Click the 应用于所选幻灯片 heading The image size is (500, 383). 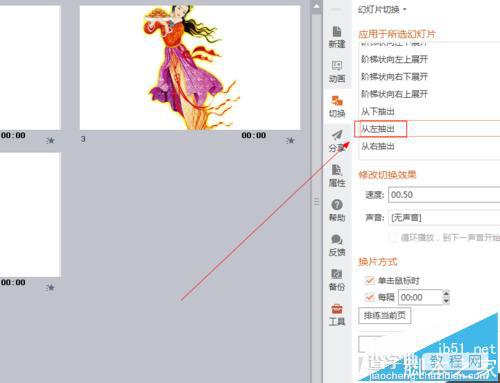(x=397, y=34)
